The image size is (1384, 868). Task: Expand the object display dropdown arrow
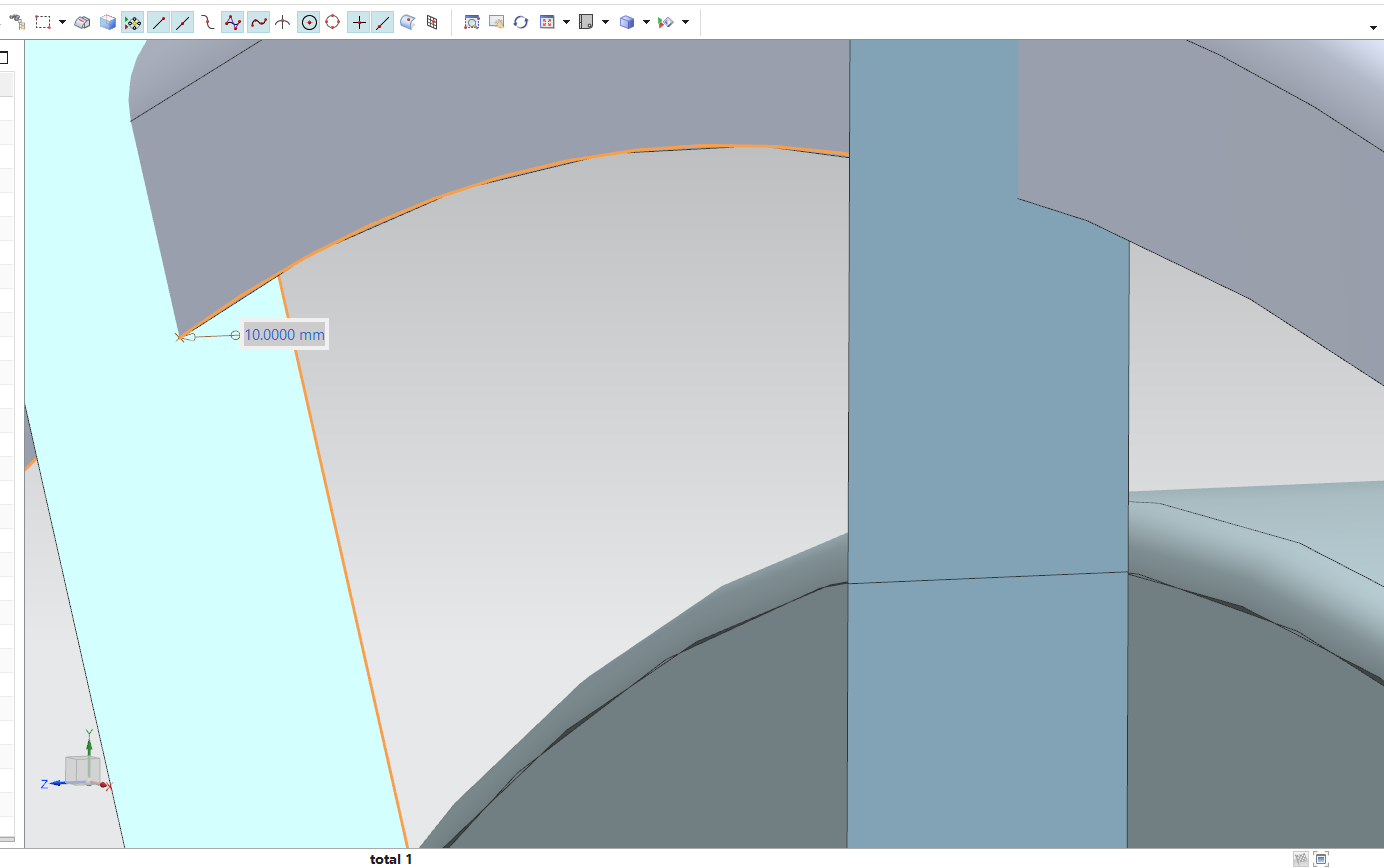tap(685, 22)
